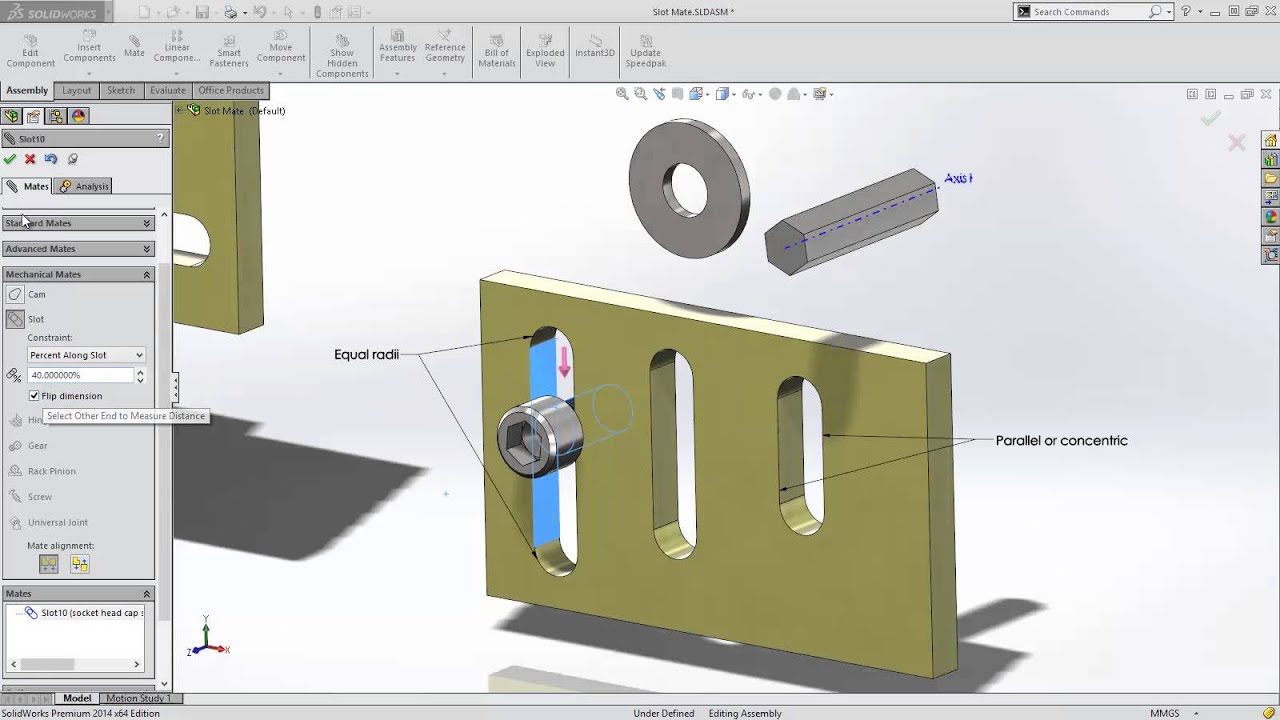This screenshot has height=720, width=1280.
Task: Switch to the Sketch tab
Action: click(121, 90)
